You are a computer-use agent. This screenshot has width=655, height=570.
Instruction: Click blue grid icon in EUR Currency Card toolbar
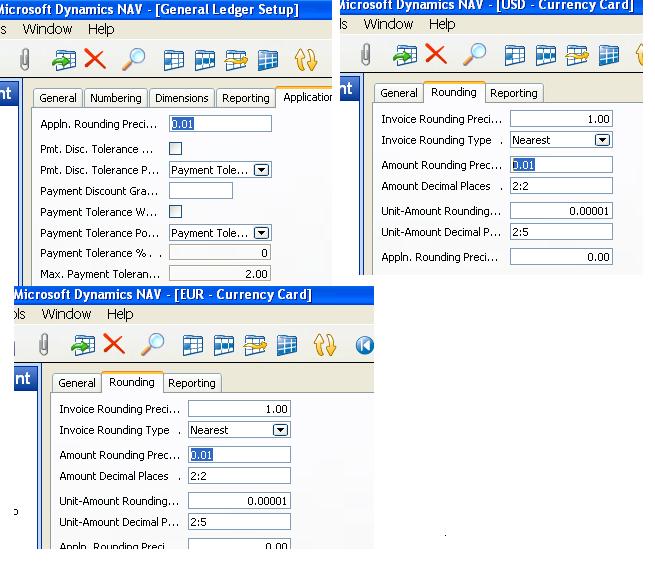tap(287, 345)
